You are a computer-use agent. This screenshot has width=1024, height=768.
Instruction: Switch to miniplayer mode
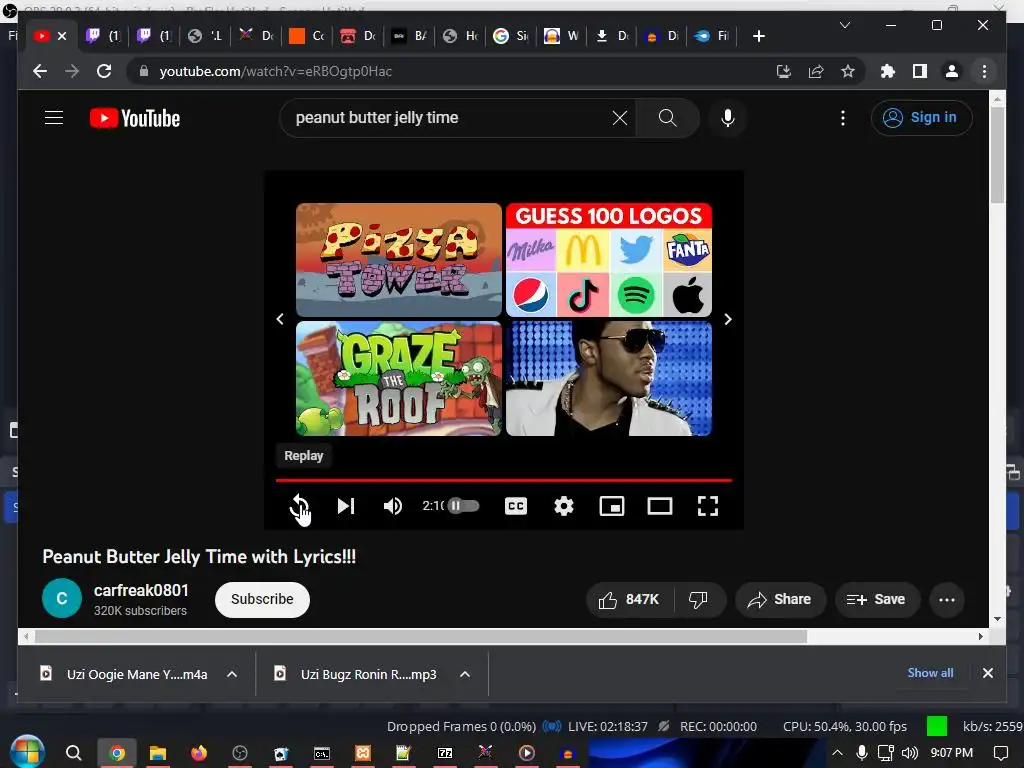pyautogui.click(x=612, y=506)
